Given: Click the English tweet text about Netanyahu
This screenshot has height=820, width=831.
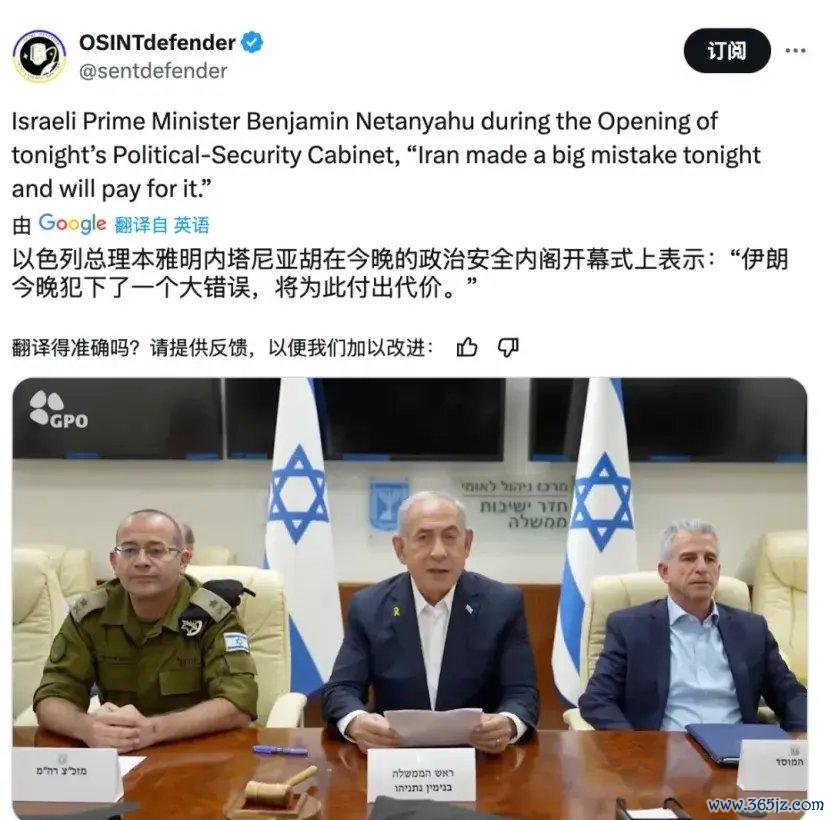Looking at the screenshot, I should [386, 155].
